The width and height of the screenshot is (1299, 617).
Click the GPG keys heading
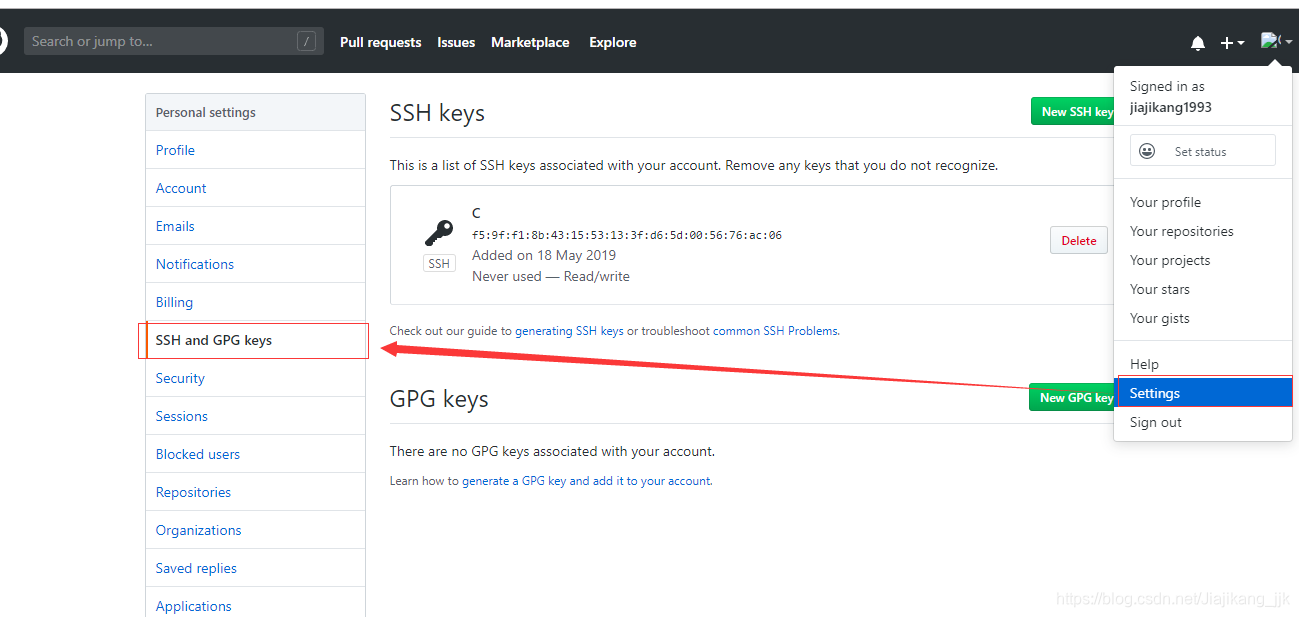439,399
